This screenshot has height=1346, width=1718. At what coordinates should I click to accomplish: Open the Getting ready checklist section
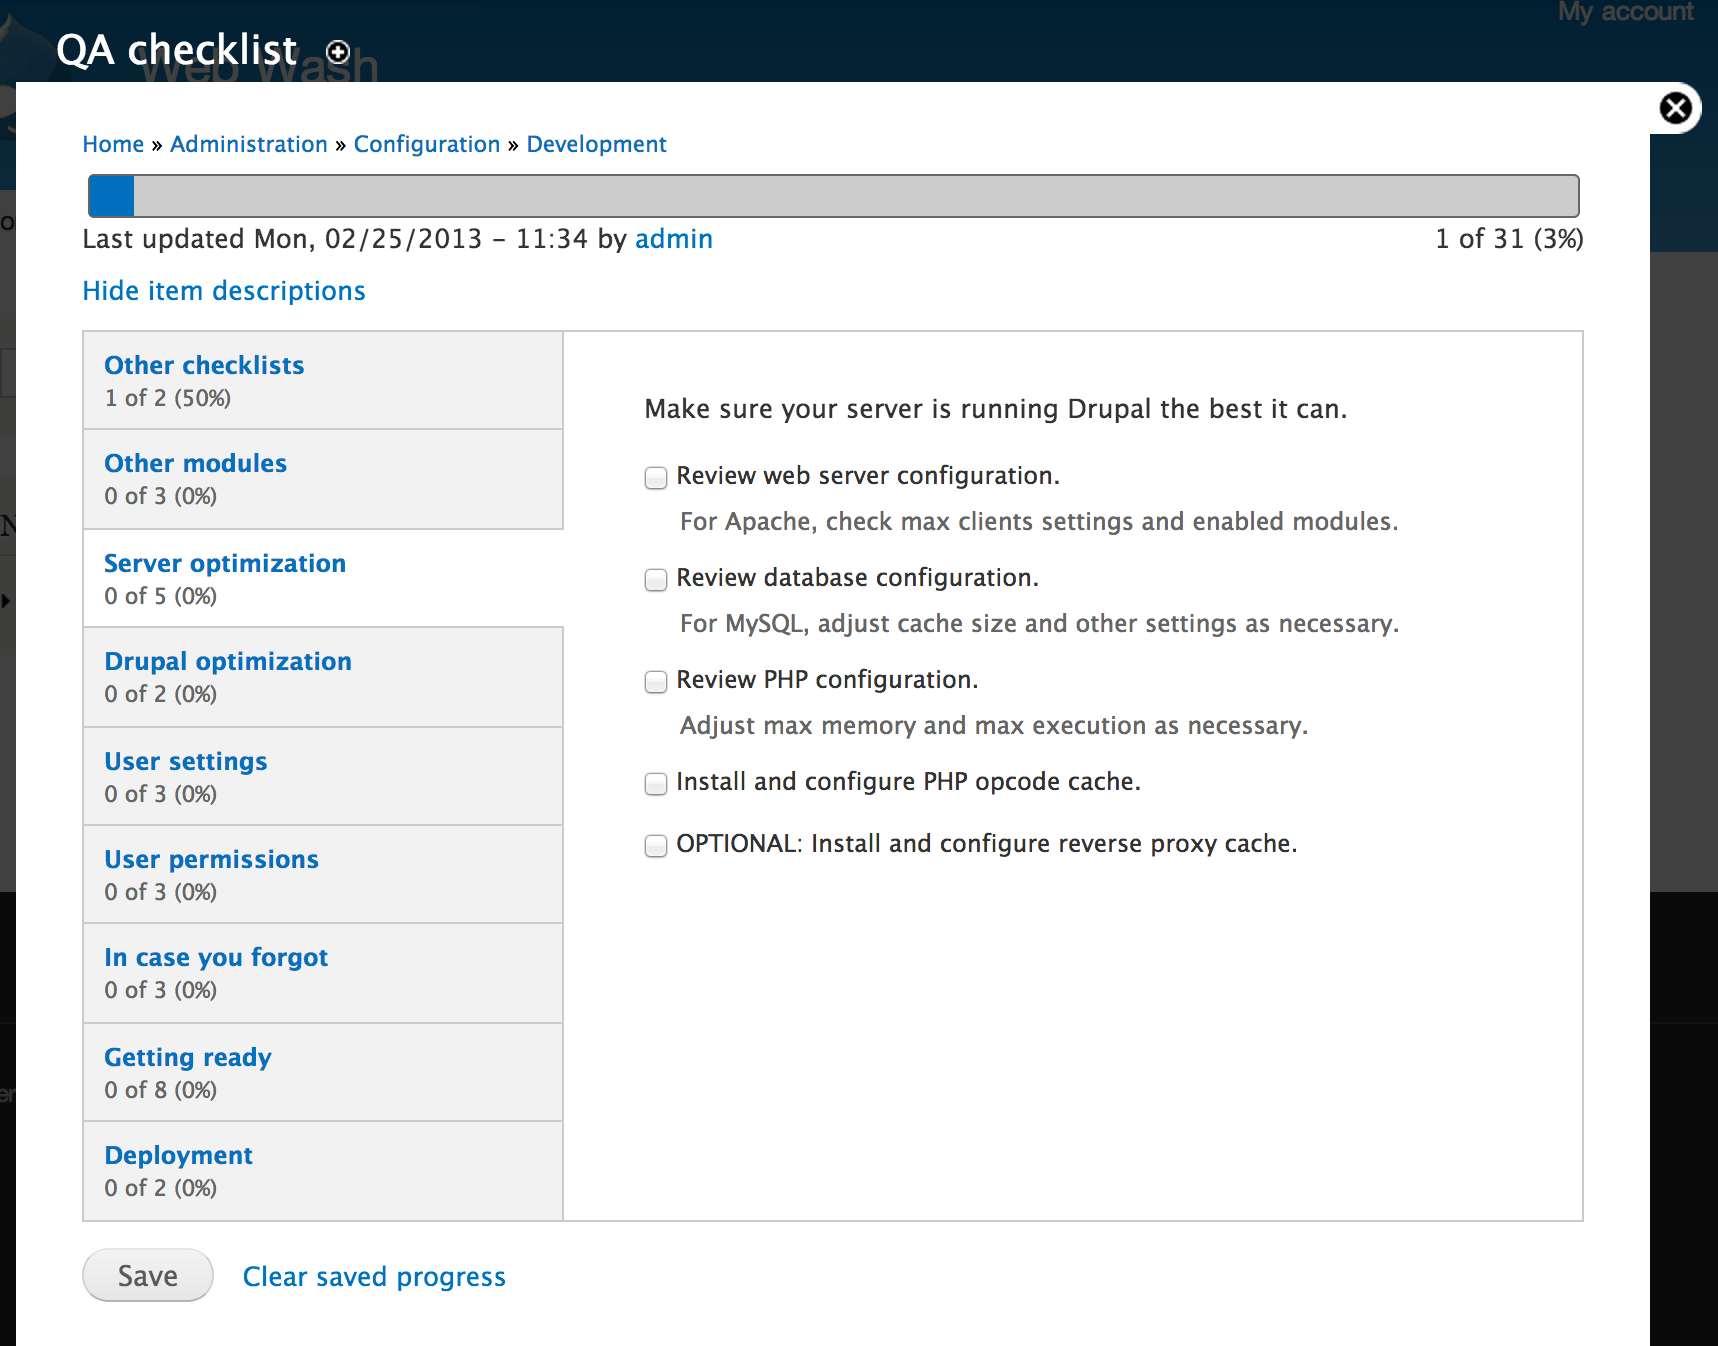tap(187, 1057)
